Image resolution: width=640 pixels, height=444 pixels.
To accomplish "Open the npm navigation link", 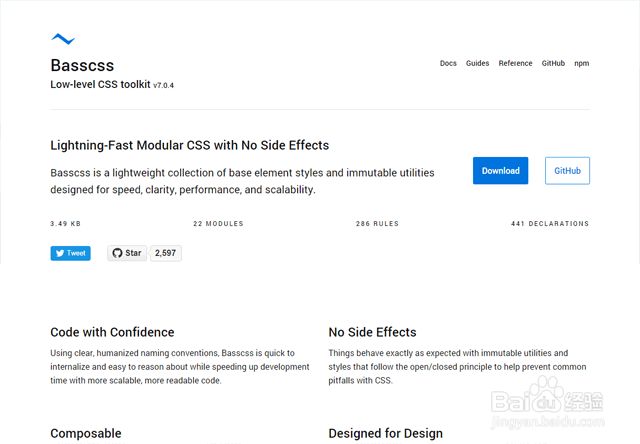I will [582, 63].
